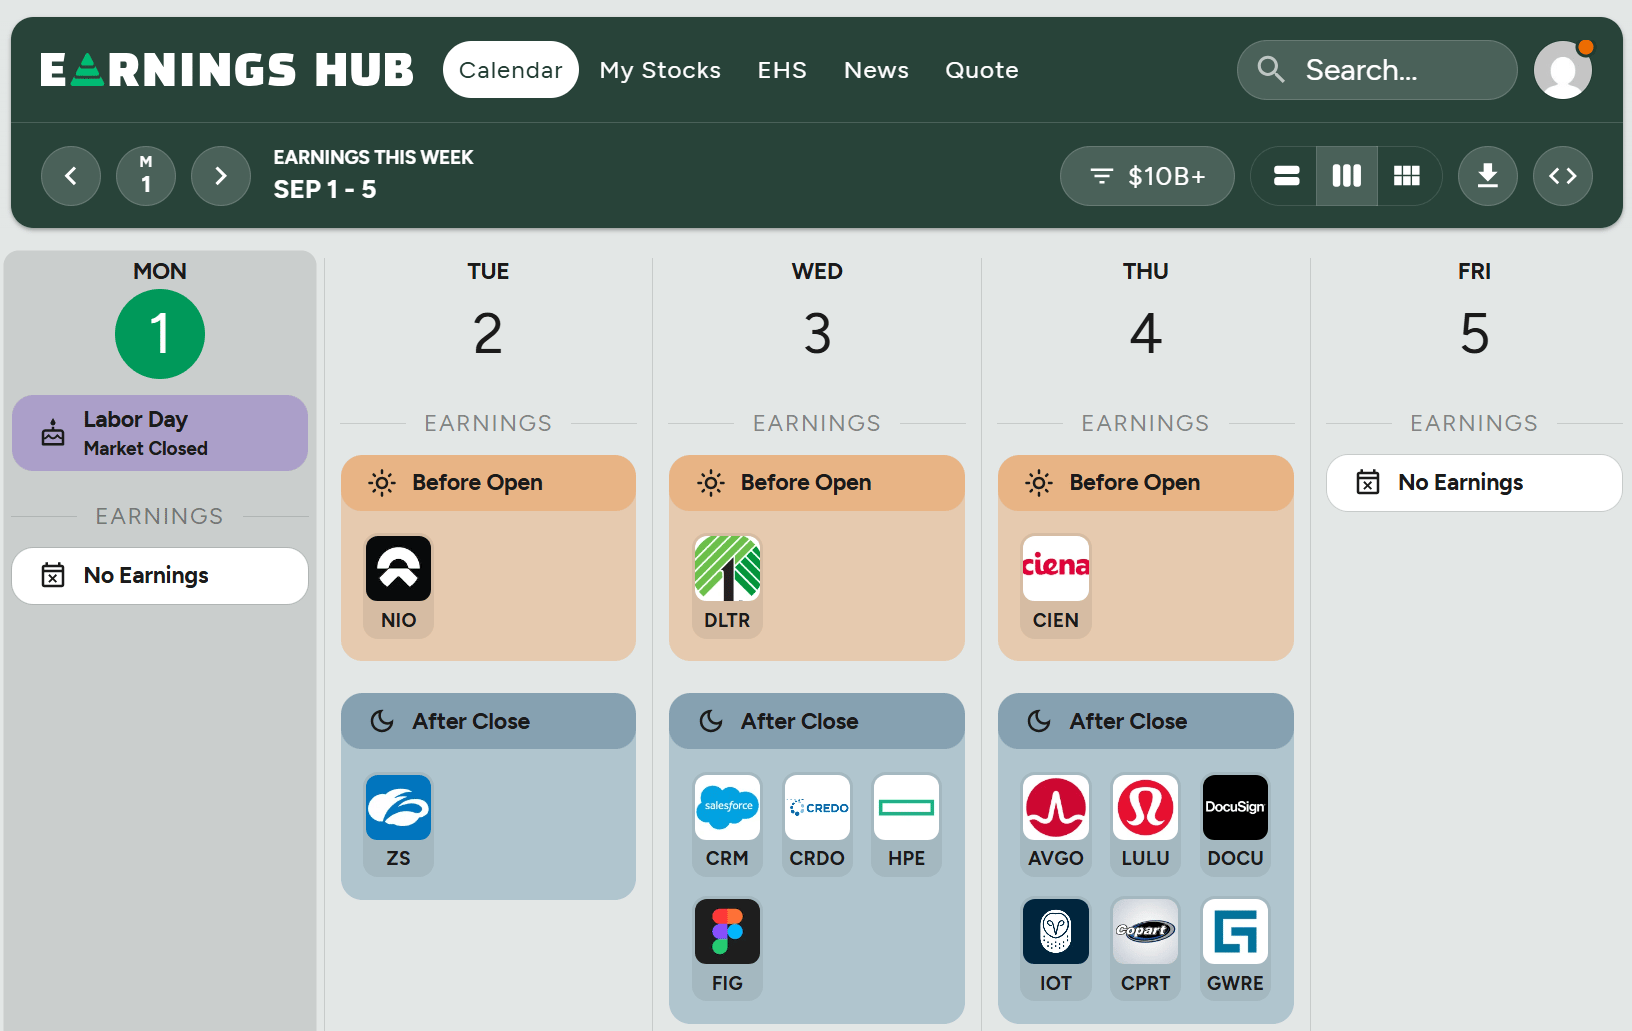Click Tuesday's Before Open header
This screenshot has height=1031, width=1632.
488,483
